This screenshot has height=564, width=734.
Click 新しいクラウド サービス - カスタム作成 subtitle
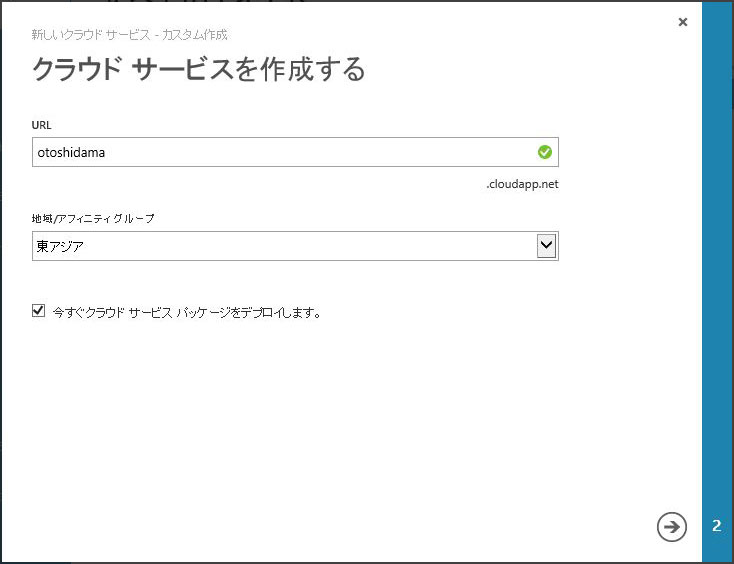(130, 35)
